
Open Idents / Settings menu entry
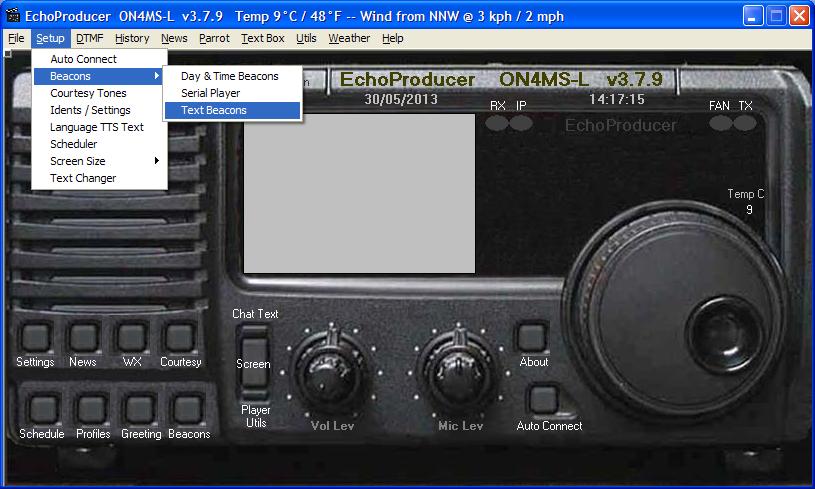click(100, 110)
